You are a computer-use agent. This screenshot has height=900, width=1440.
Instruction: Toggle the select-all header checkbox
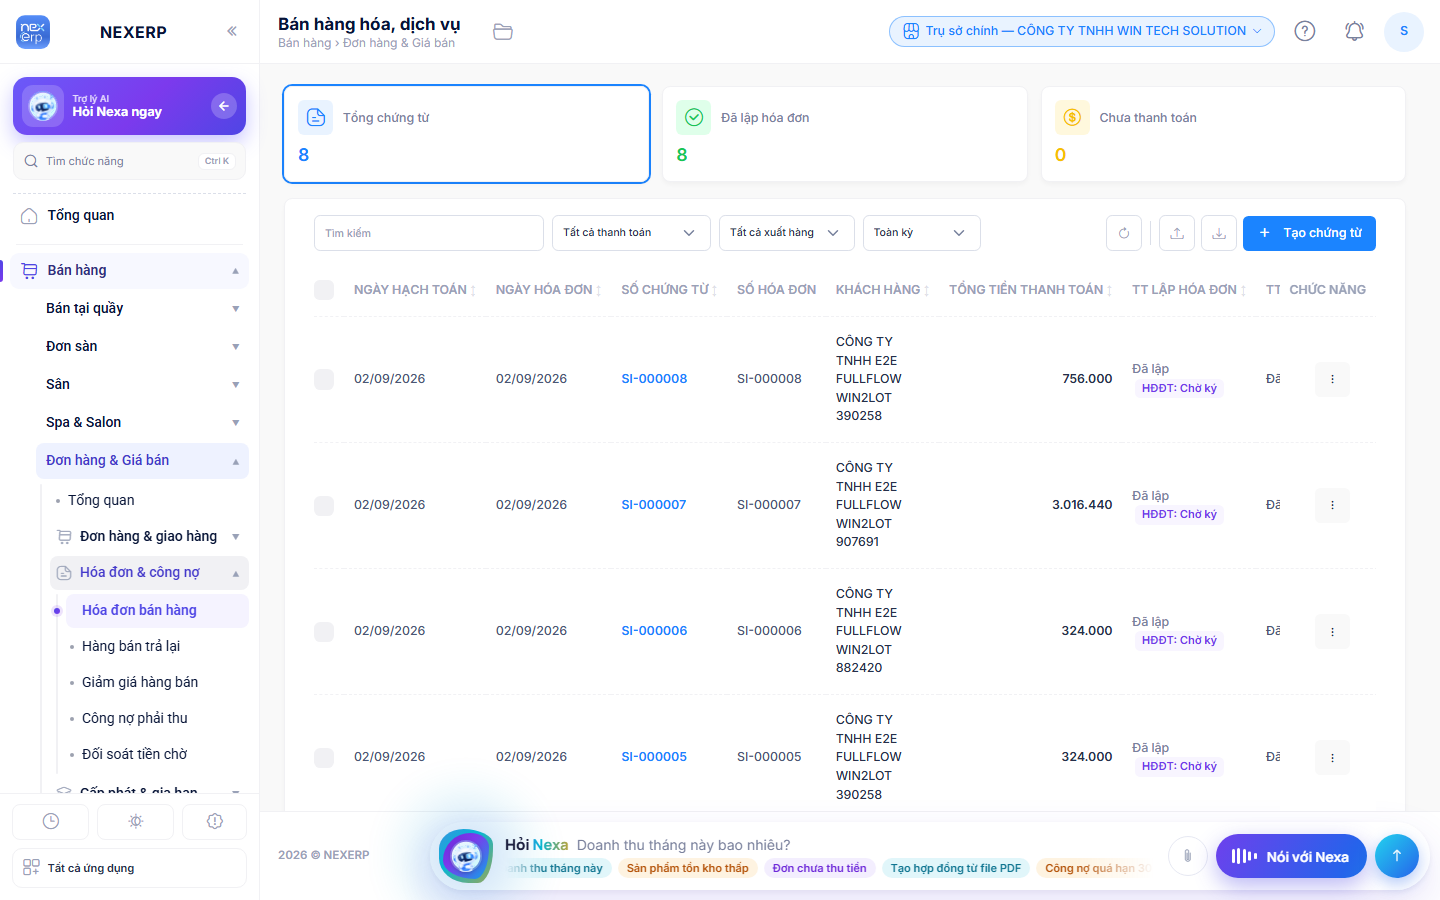(324, 290)
